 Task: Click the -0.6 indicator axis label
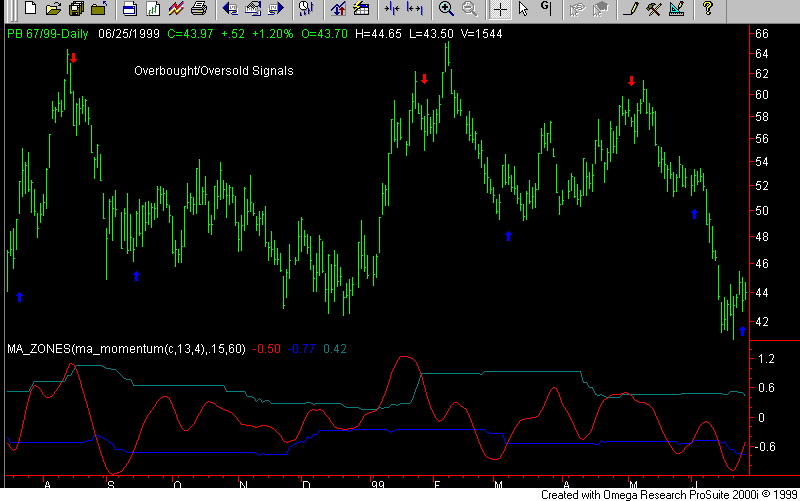click(x=764, y=447)
